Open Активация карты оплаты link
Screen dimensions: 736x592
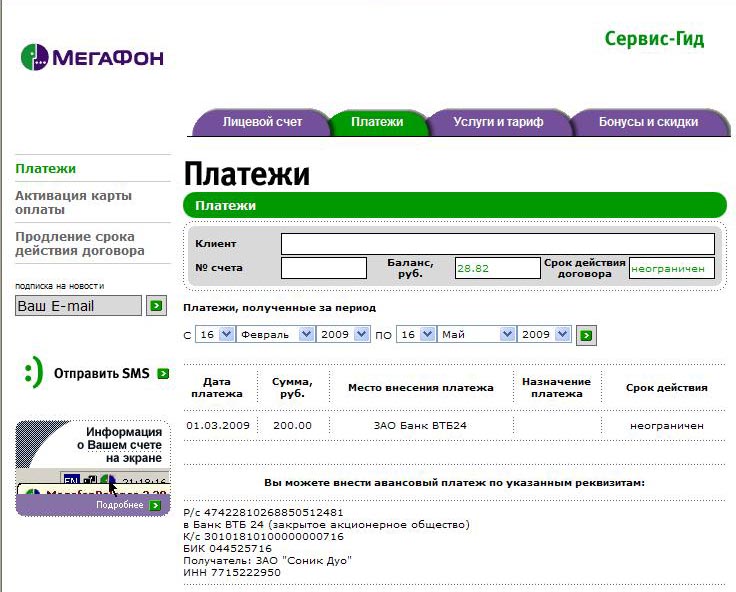(x=73, y=203)
